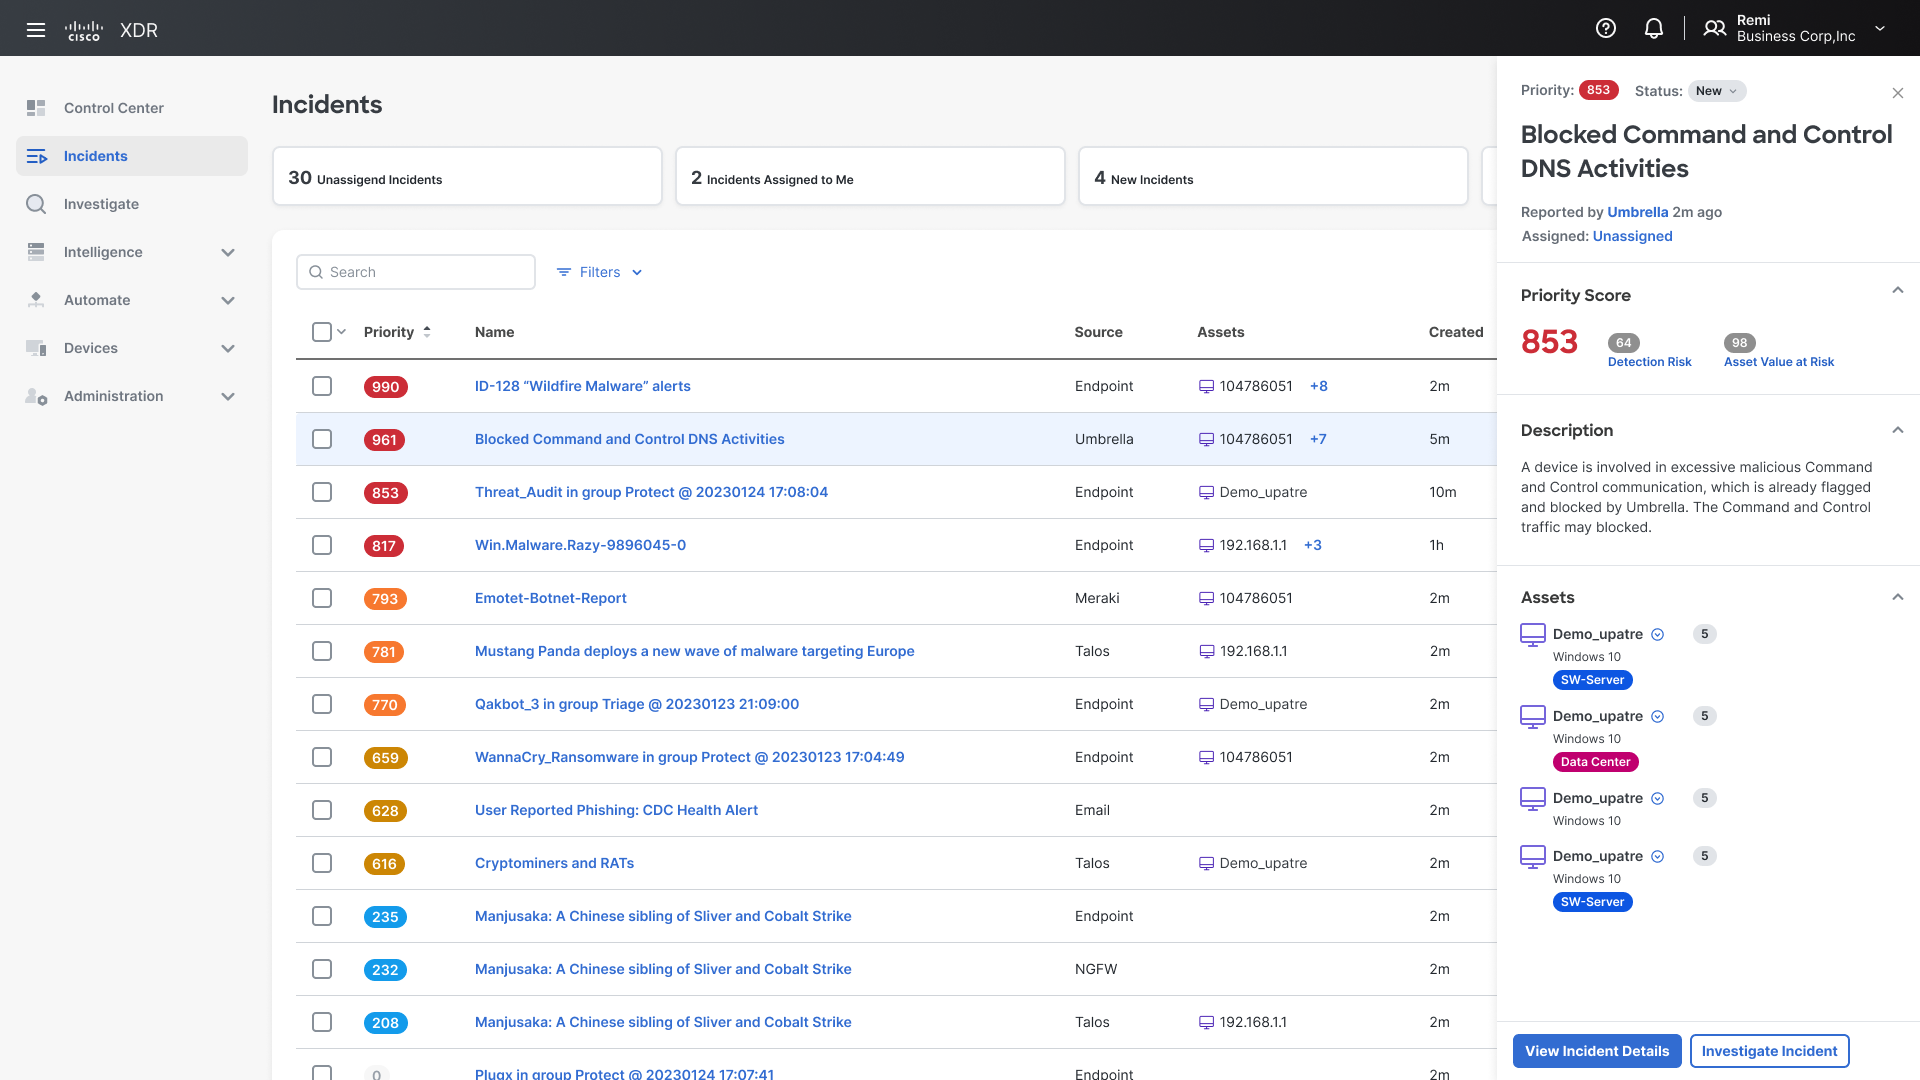
Task: Click the Administration sidebar icon
Action: (x=36, y=396)
